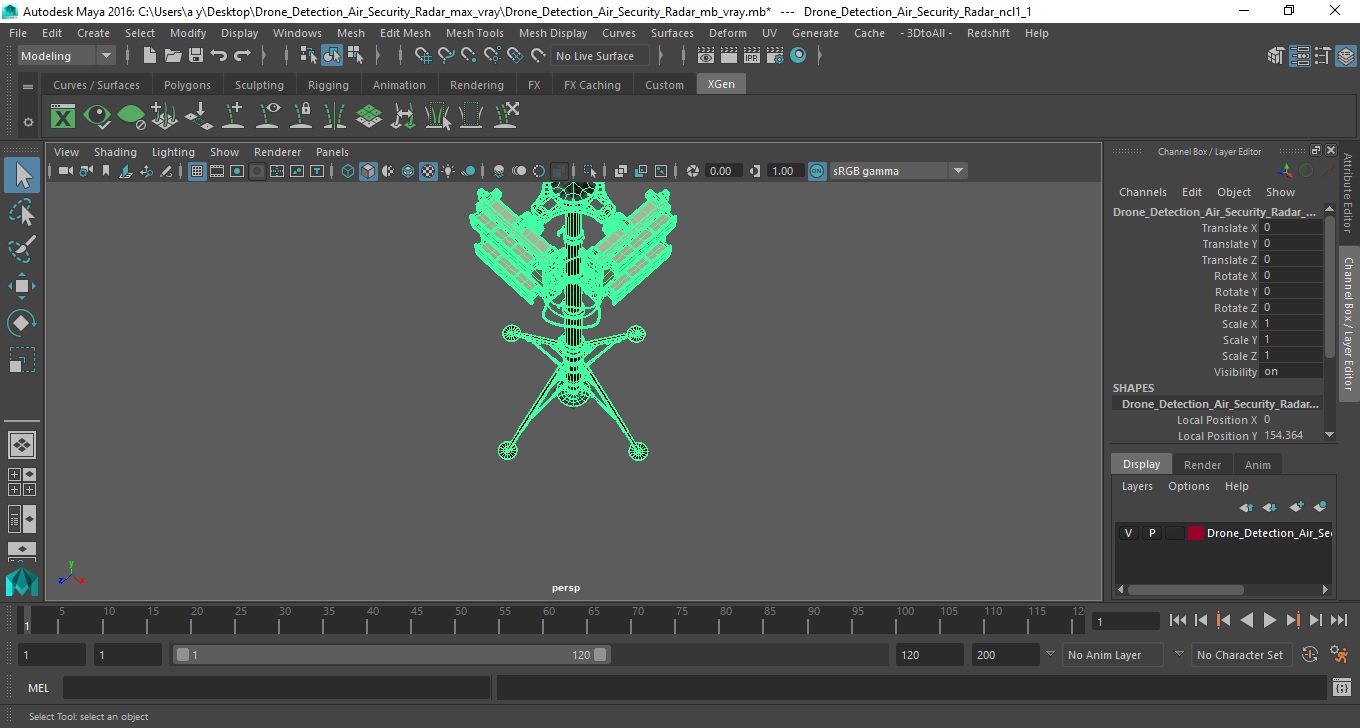This screenshot has height=728, width=1360.
Task: Click the red color swatch of the layer
Action: 1196,533
